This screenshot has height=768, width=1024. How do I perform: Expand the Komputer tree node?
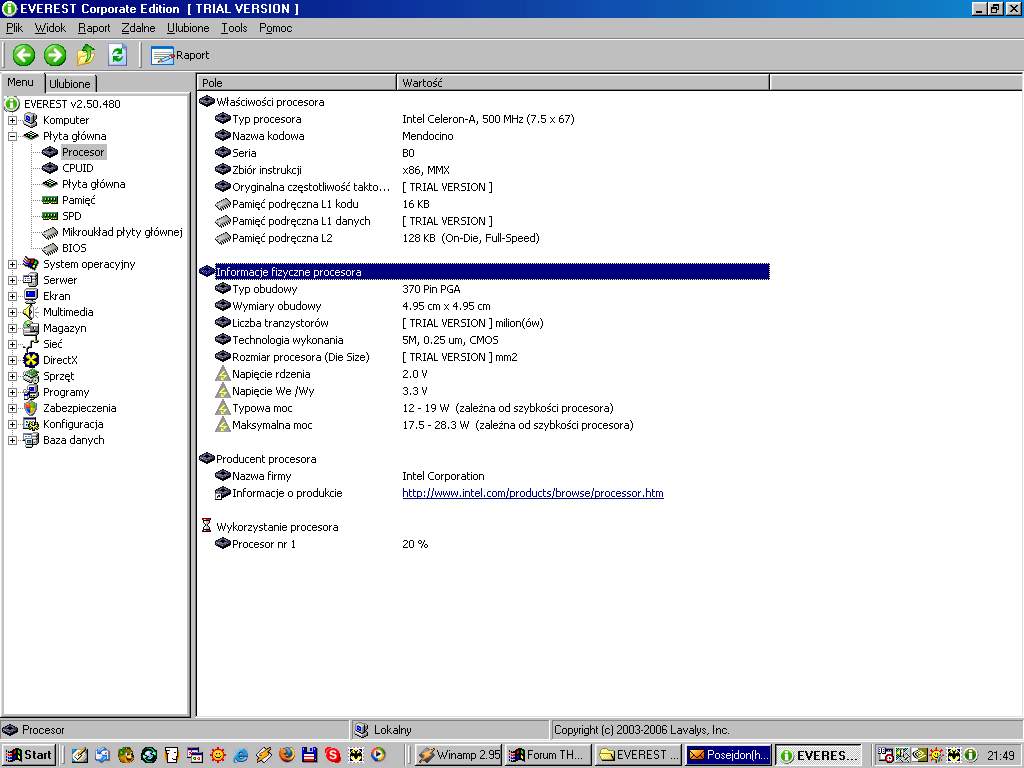(12, 120)
